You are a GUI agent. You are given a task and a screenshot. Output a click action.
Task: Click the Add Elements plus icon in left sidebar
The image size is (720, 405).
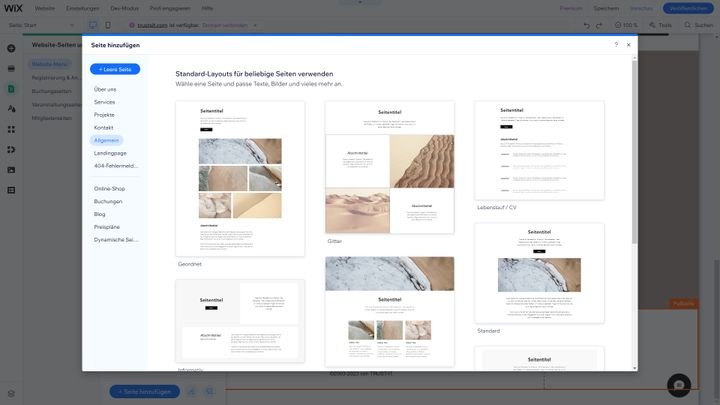click(x=11, y=48)
